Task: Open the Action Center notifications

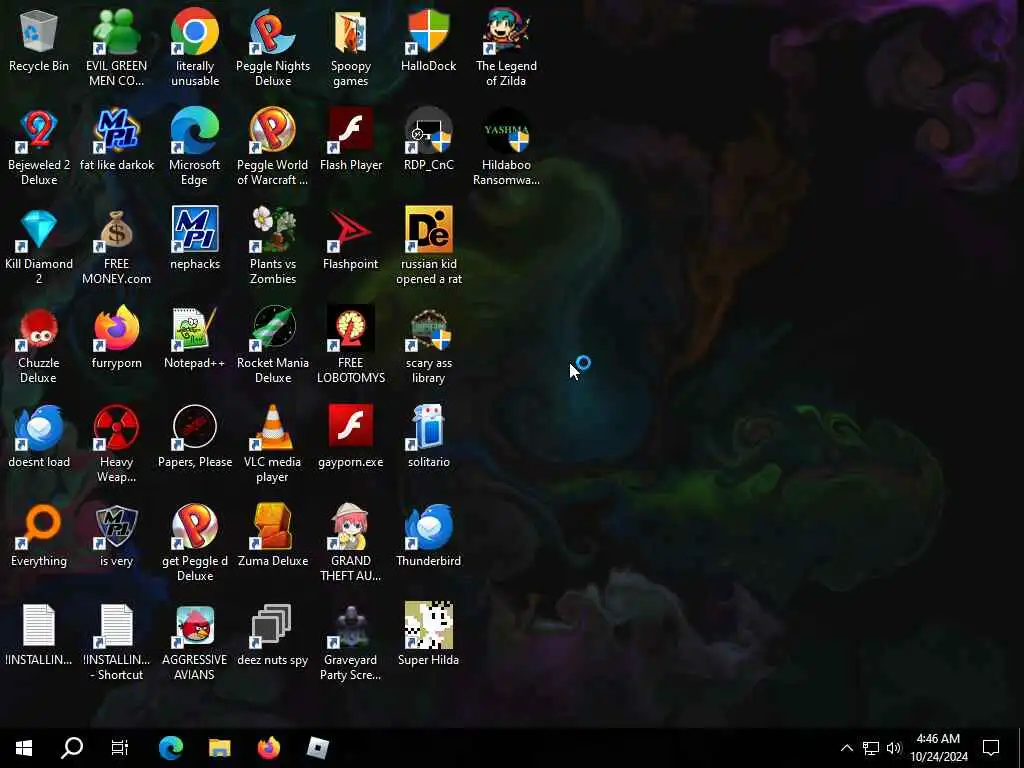Action: (991, 748)
